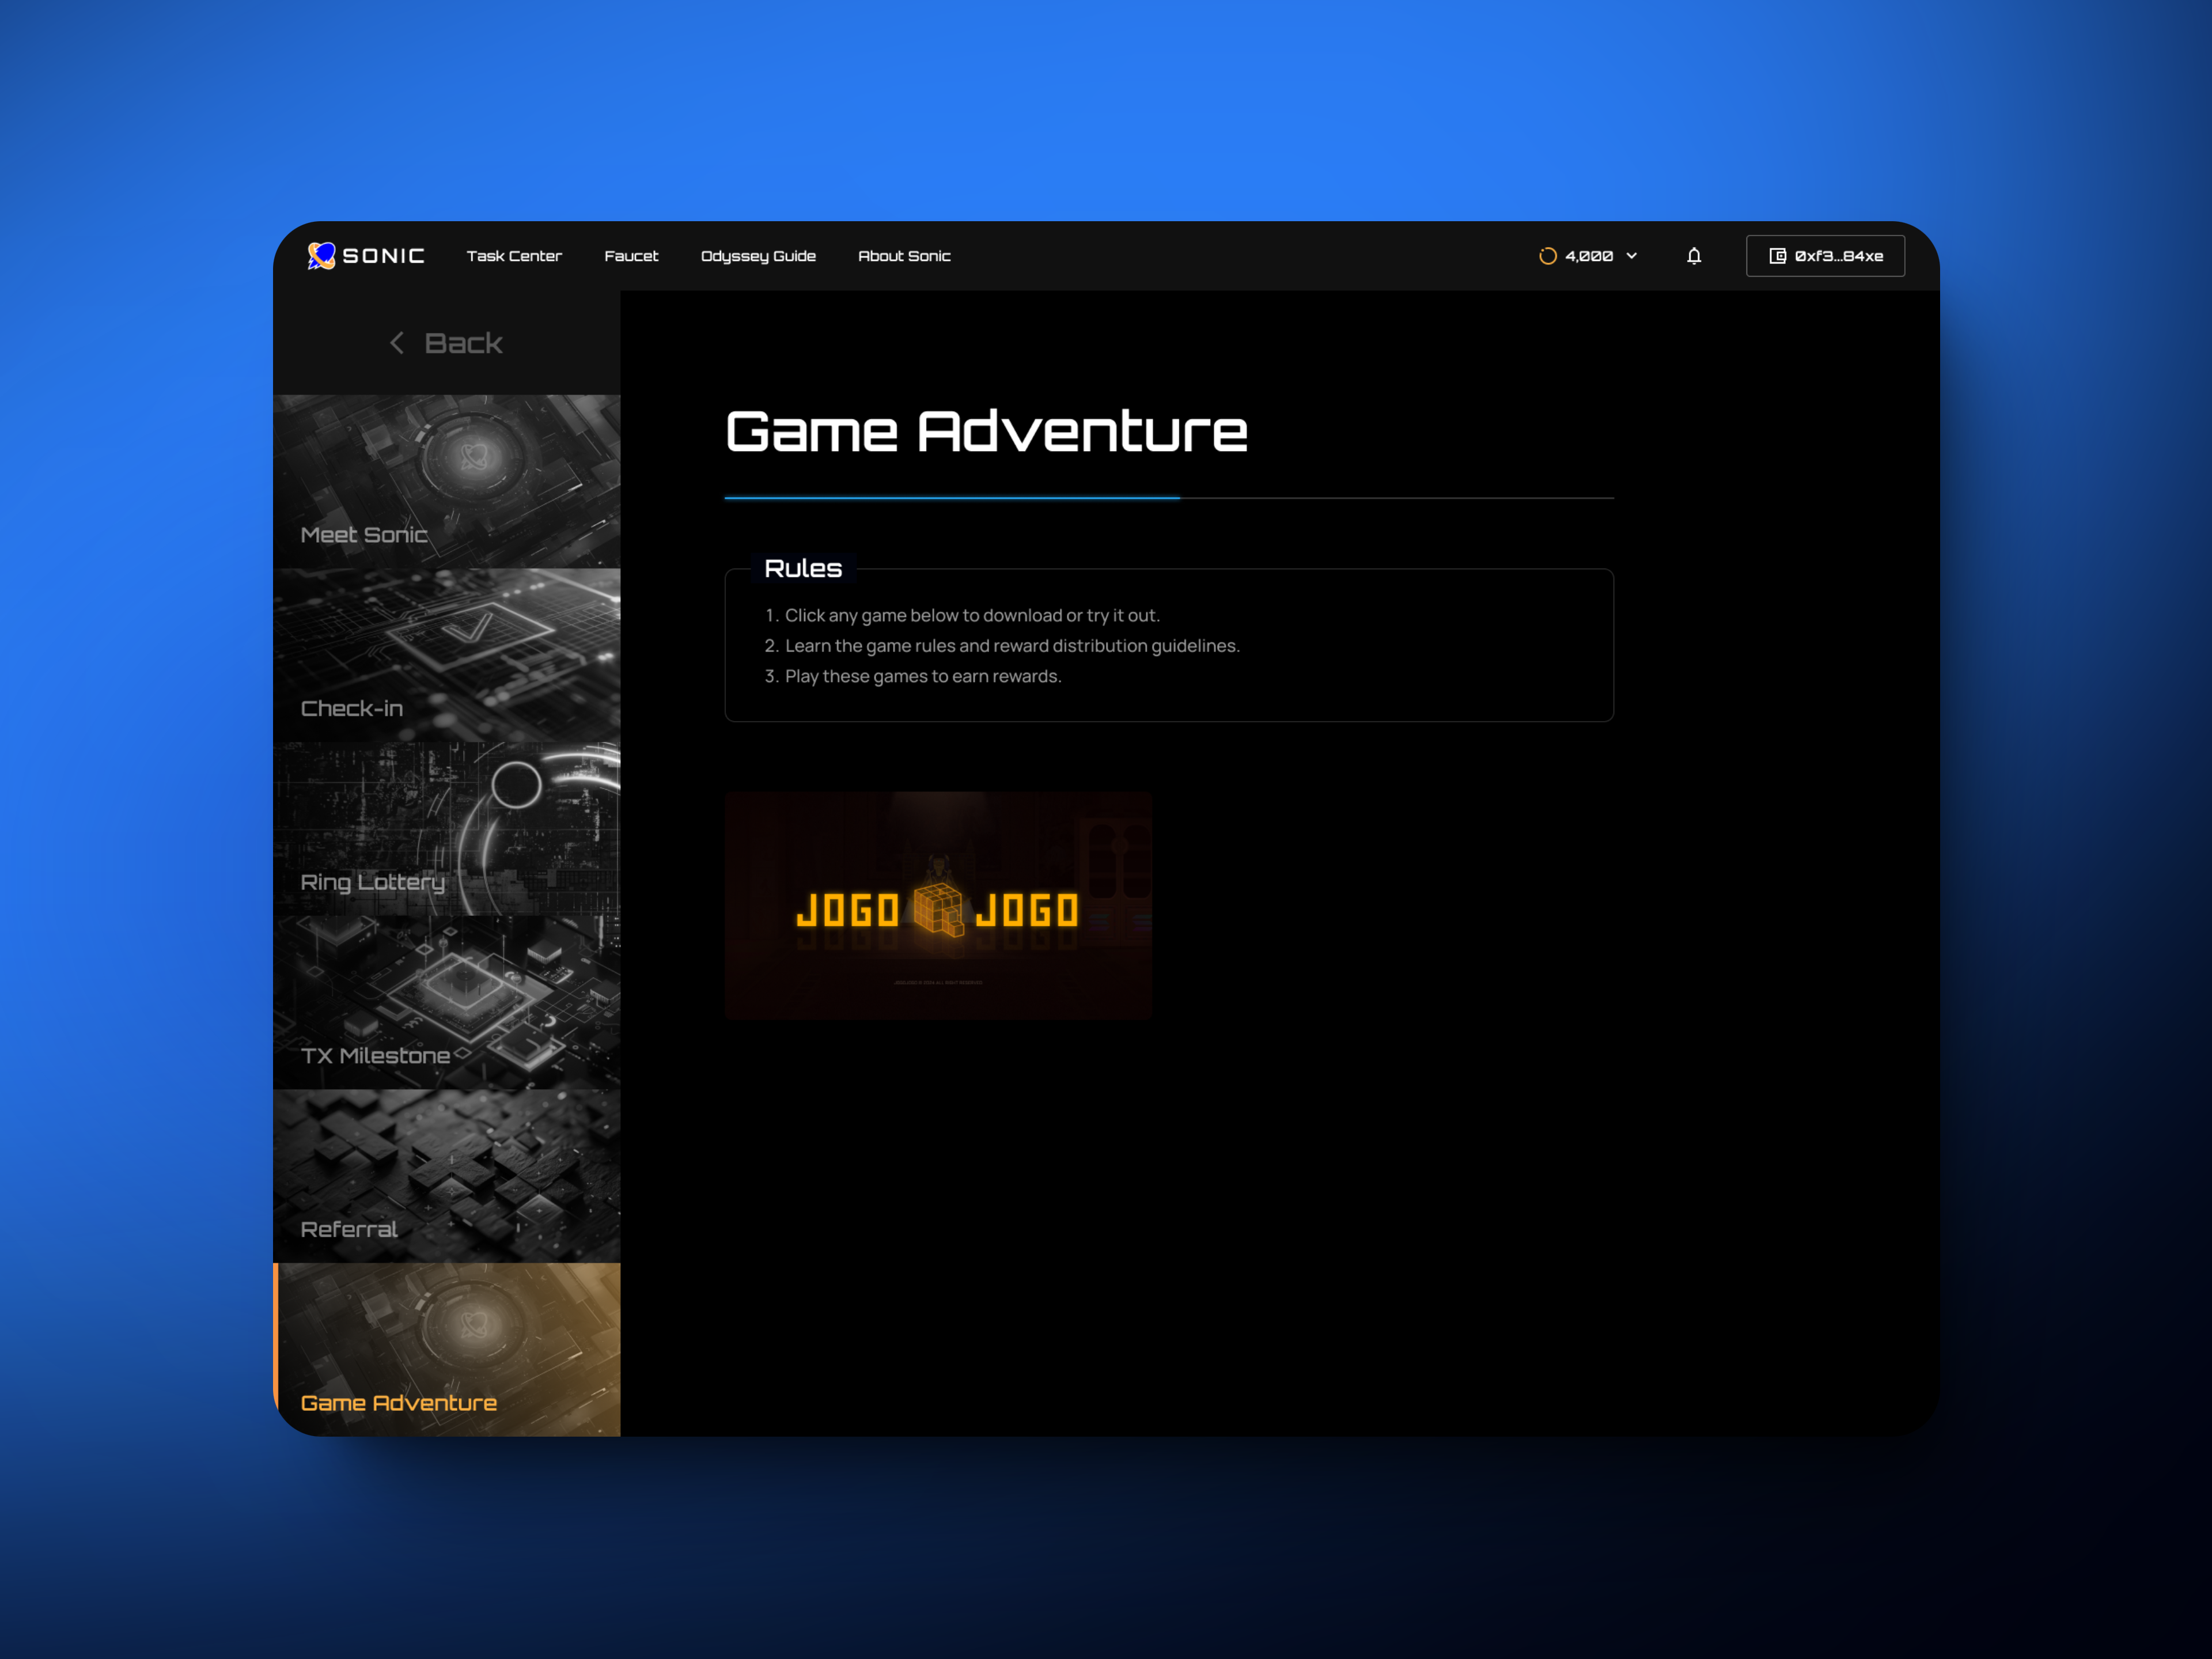Open About Sonic in navigation

click(904, 256)
